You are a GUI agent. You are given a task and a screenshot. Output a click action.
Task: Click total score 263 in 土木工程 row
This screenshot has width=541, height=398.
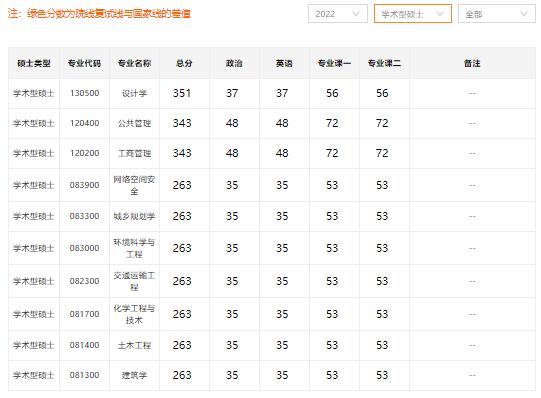tap(182, 345)
